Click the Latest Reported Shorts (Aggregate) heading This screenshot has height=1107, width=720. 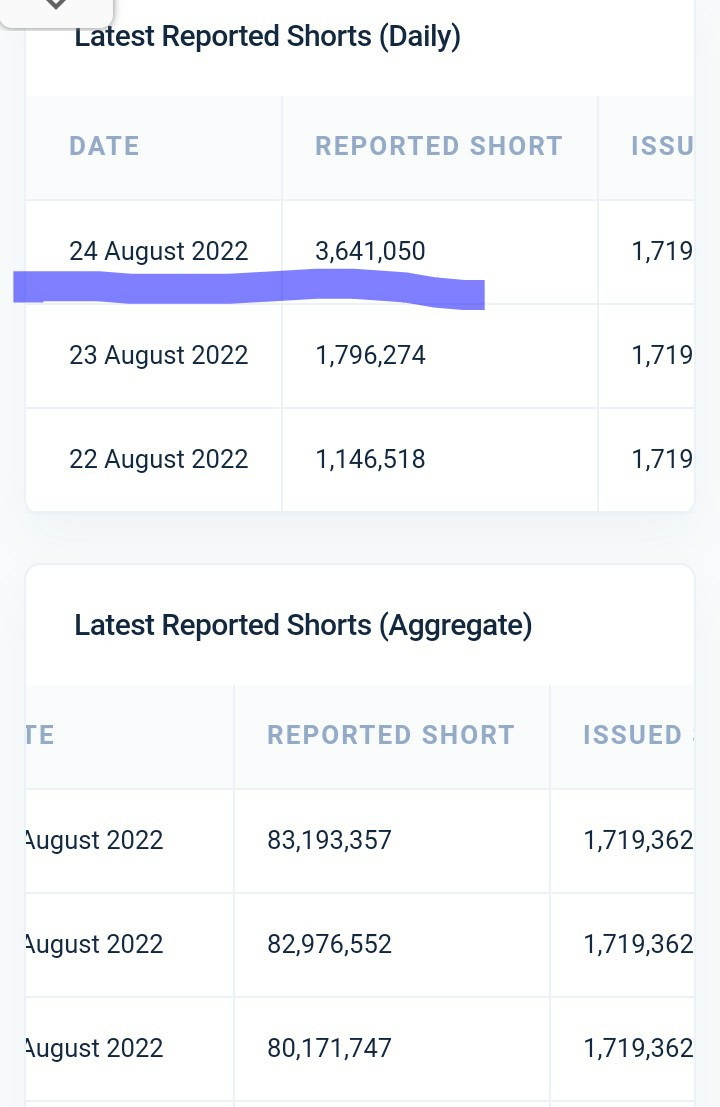[x=303, y=626]
